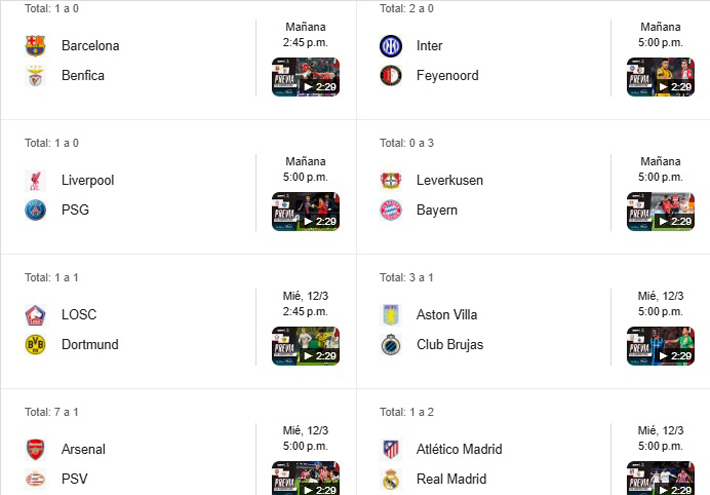Click the Real Madrid crest
Image resolution: width=710 pixels, height=495 pixels.
click(x=391, y=479)
